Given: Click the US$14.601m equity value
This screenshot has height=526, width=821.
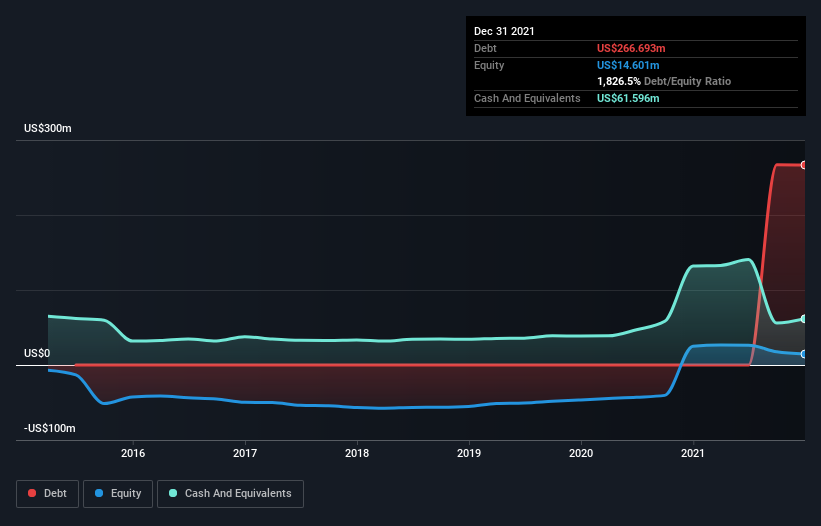Looking at the screenshot, I should (628, 65).
